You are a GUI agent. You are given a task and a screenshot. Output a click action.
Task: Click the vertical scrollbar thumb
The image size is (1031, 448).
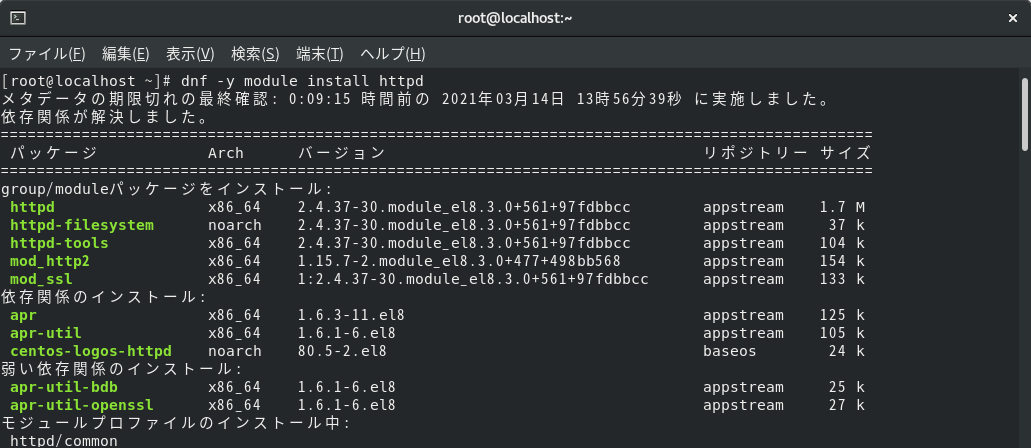[x=1024, y=114]
